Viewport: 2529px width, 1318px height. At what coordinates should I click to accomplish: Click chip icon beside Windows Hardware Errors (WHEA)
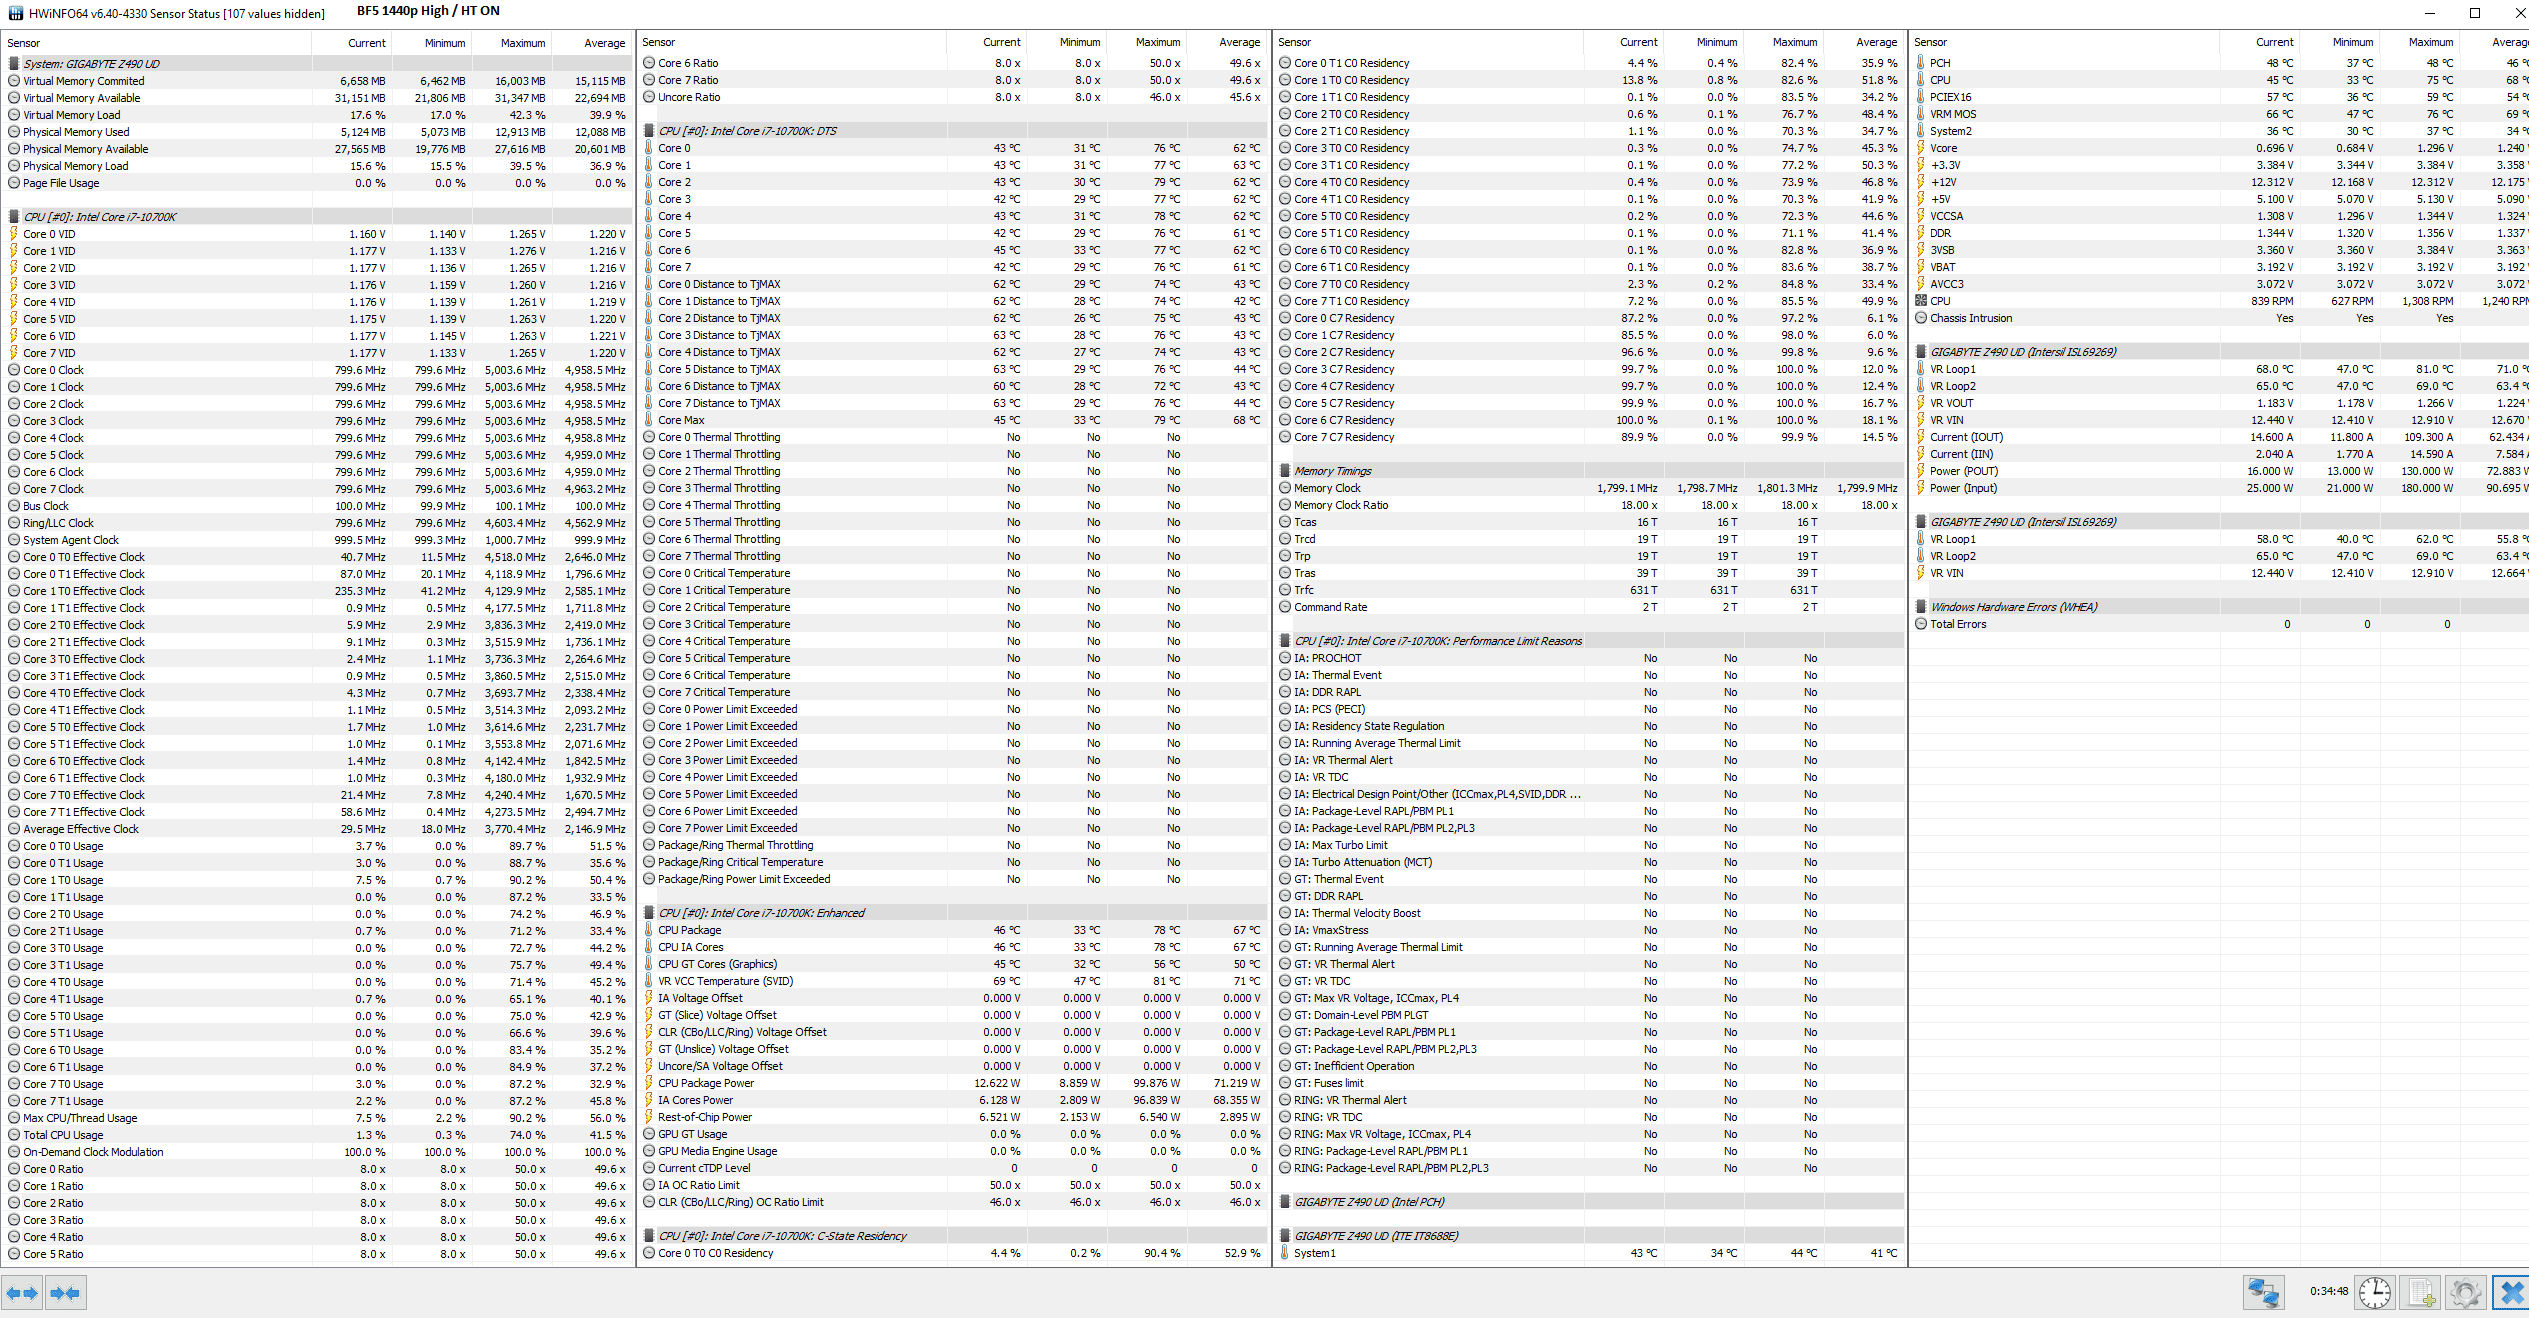click(1921, 607)
